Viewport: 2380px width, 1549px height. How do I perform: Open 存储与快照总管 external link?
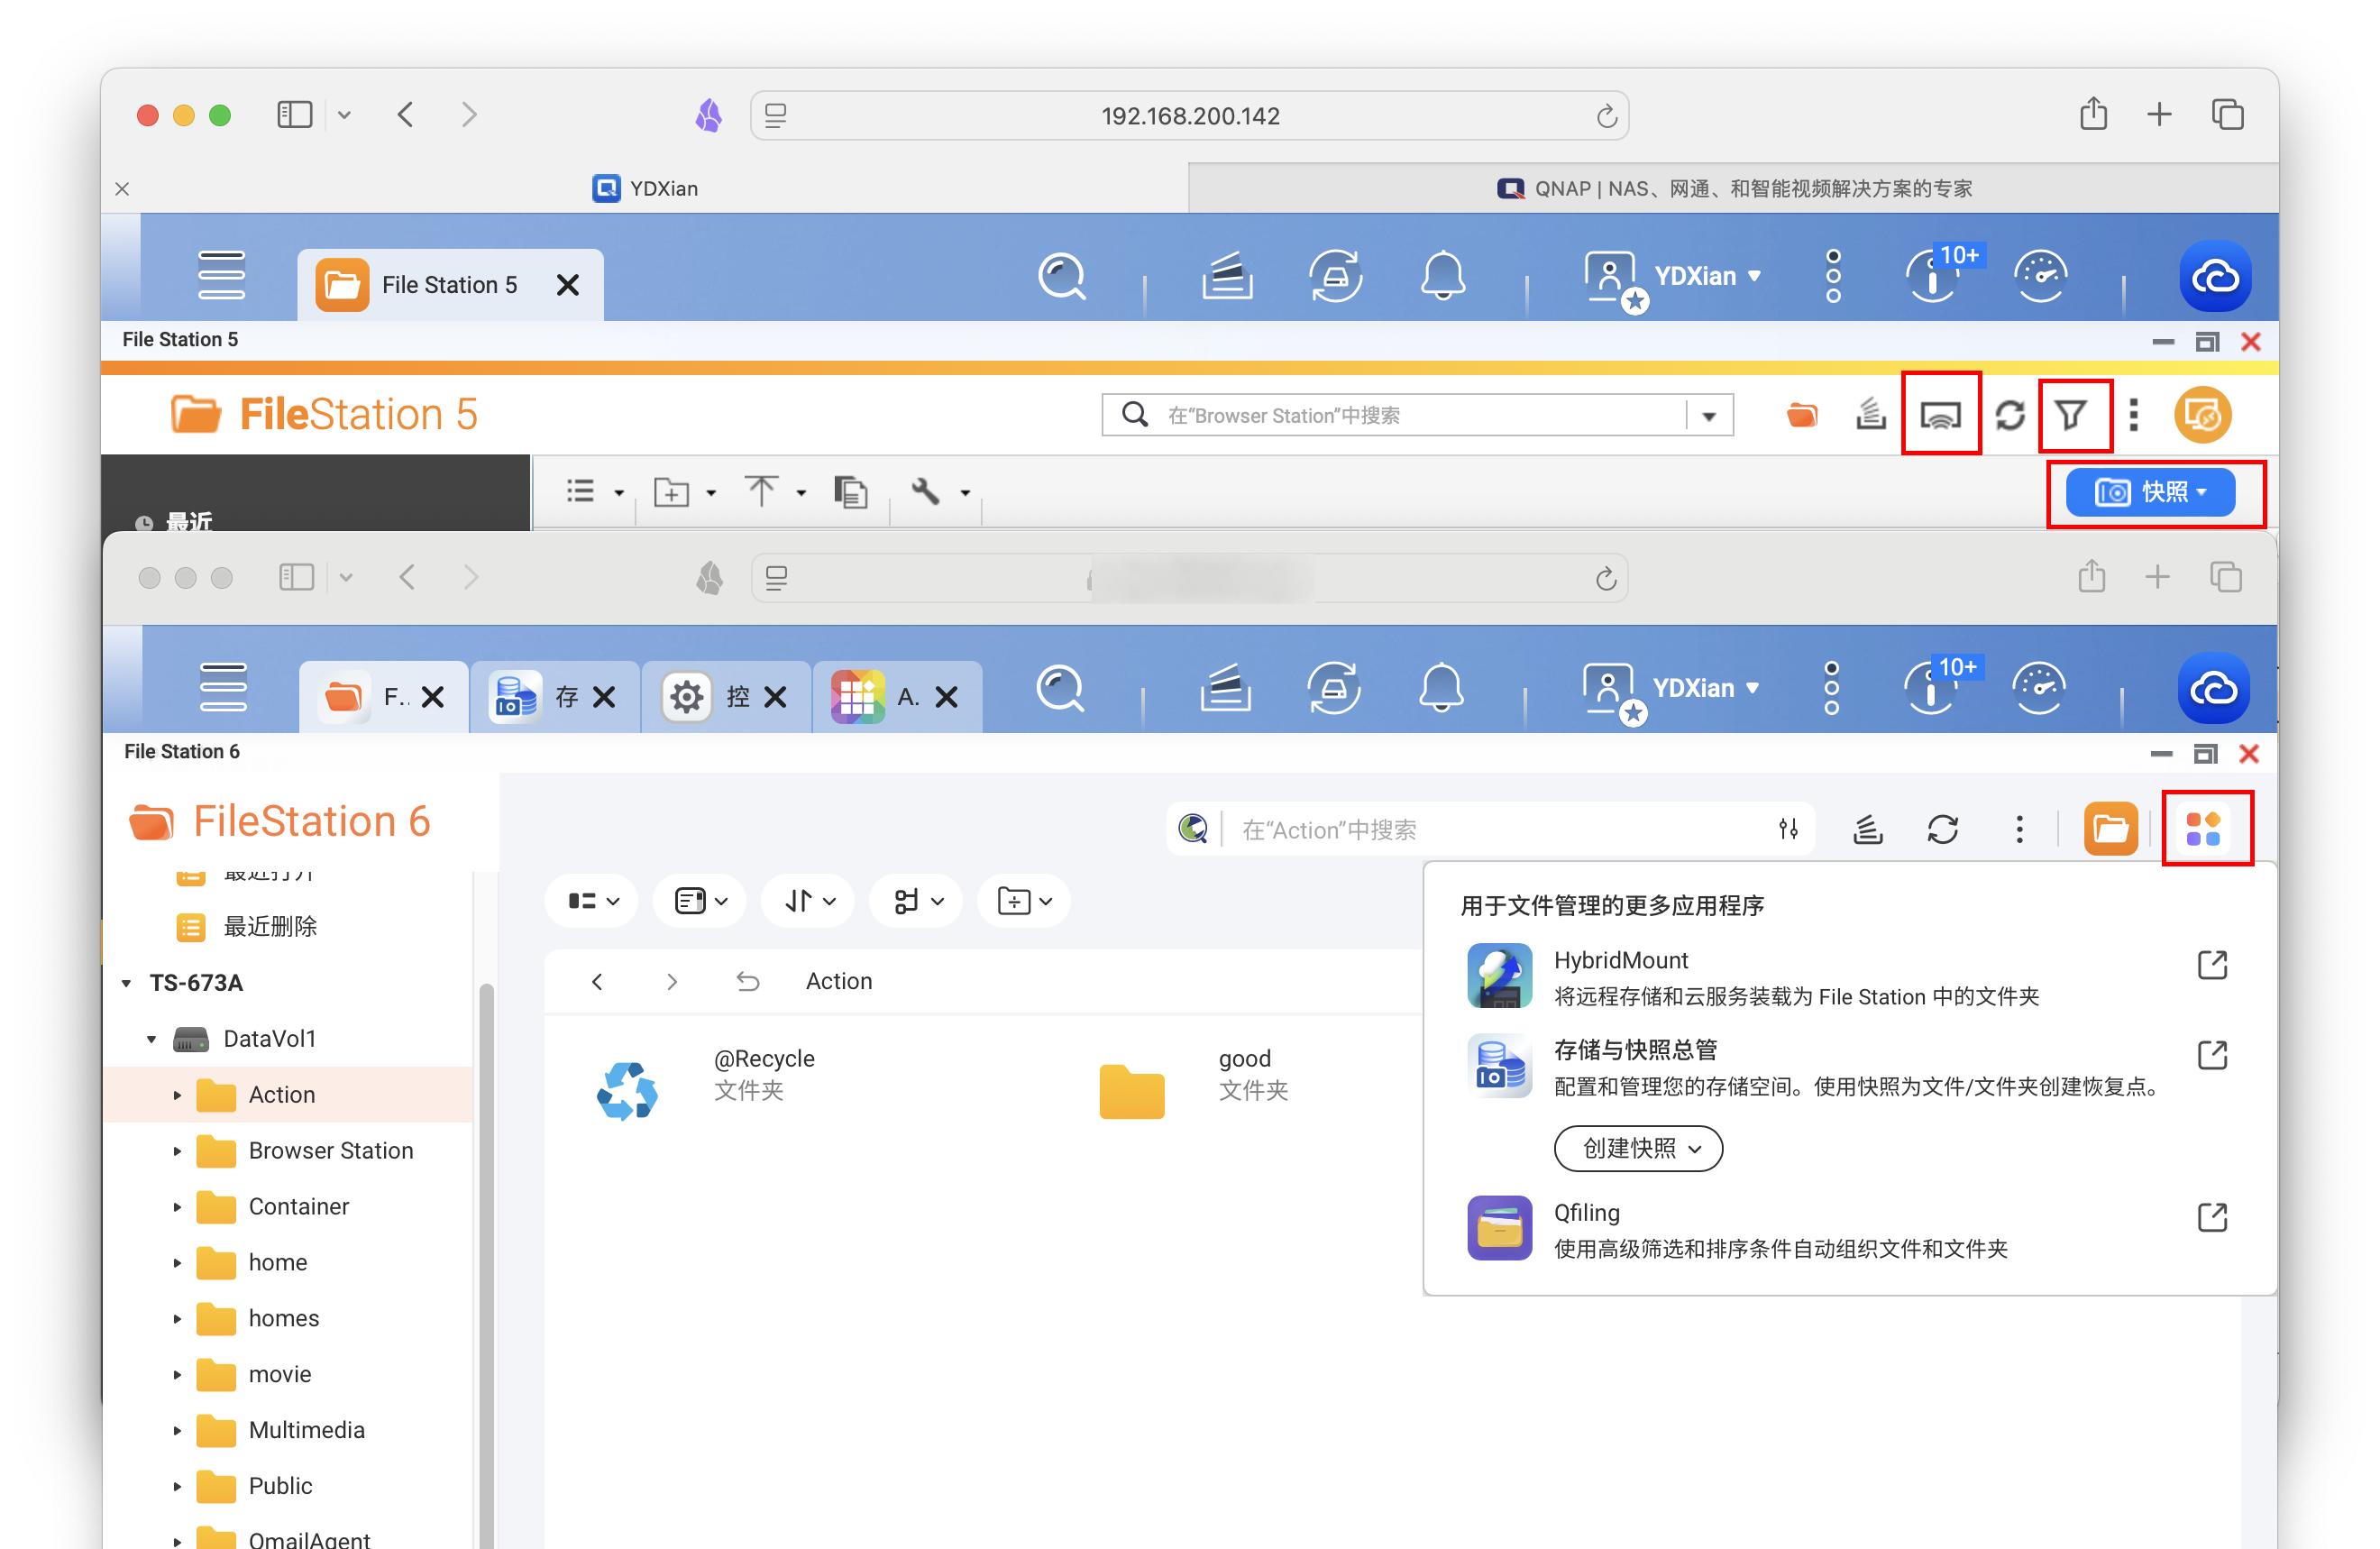pyautogui.click(x=2212, y=1055)
